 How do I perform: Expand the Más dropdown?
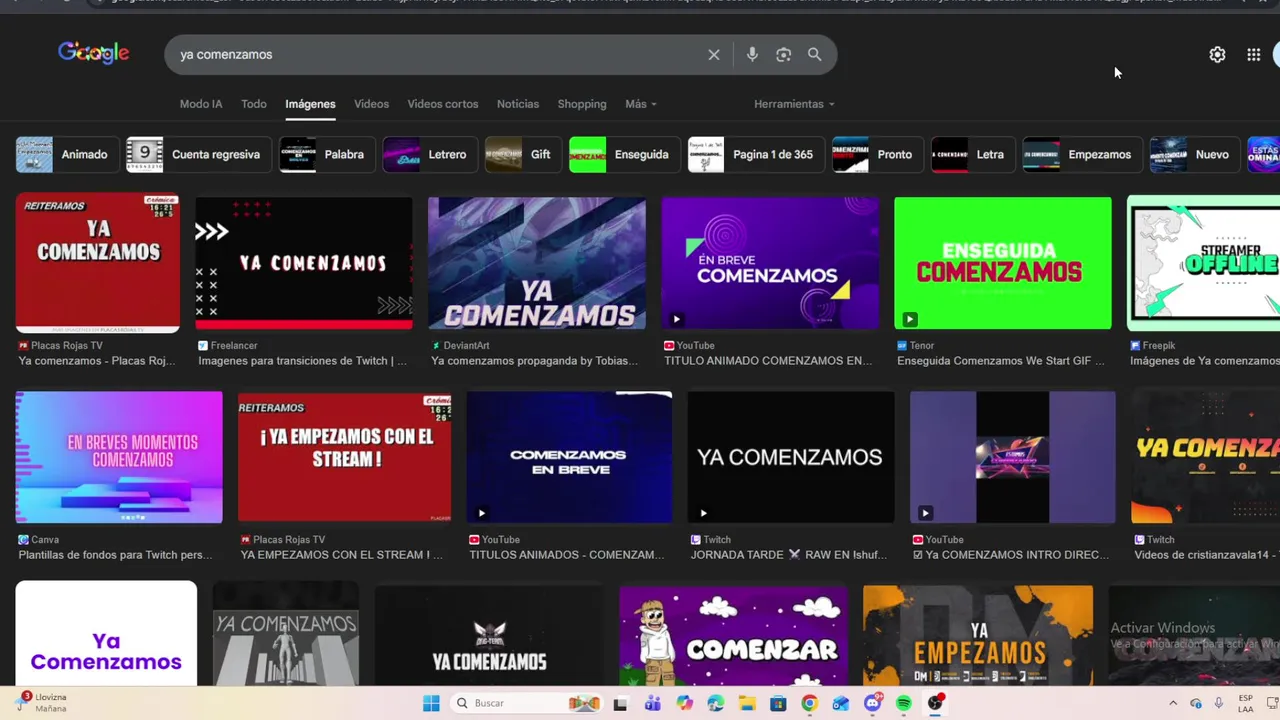(641, 104)
